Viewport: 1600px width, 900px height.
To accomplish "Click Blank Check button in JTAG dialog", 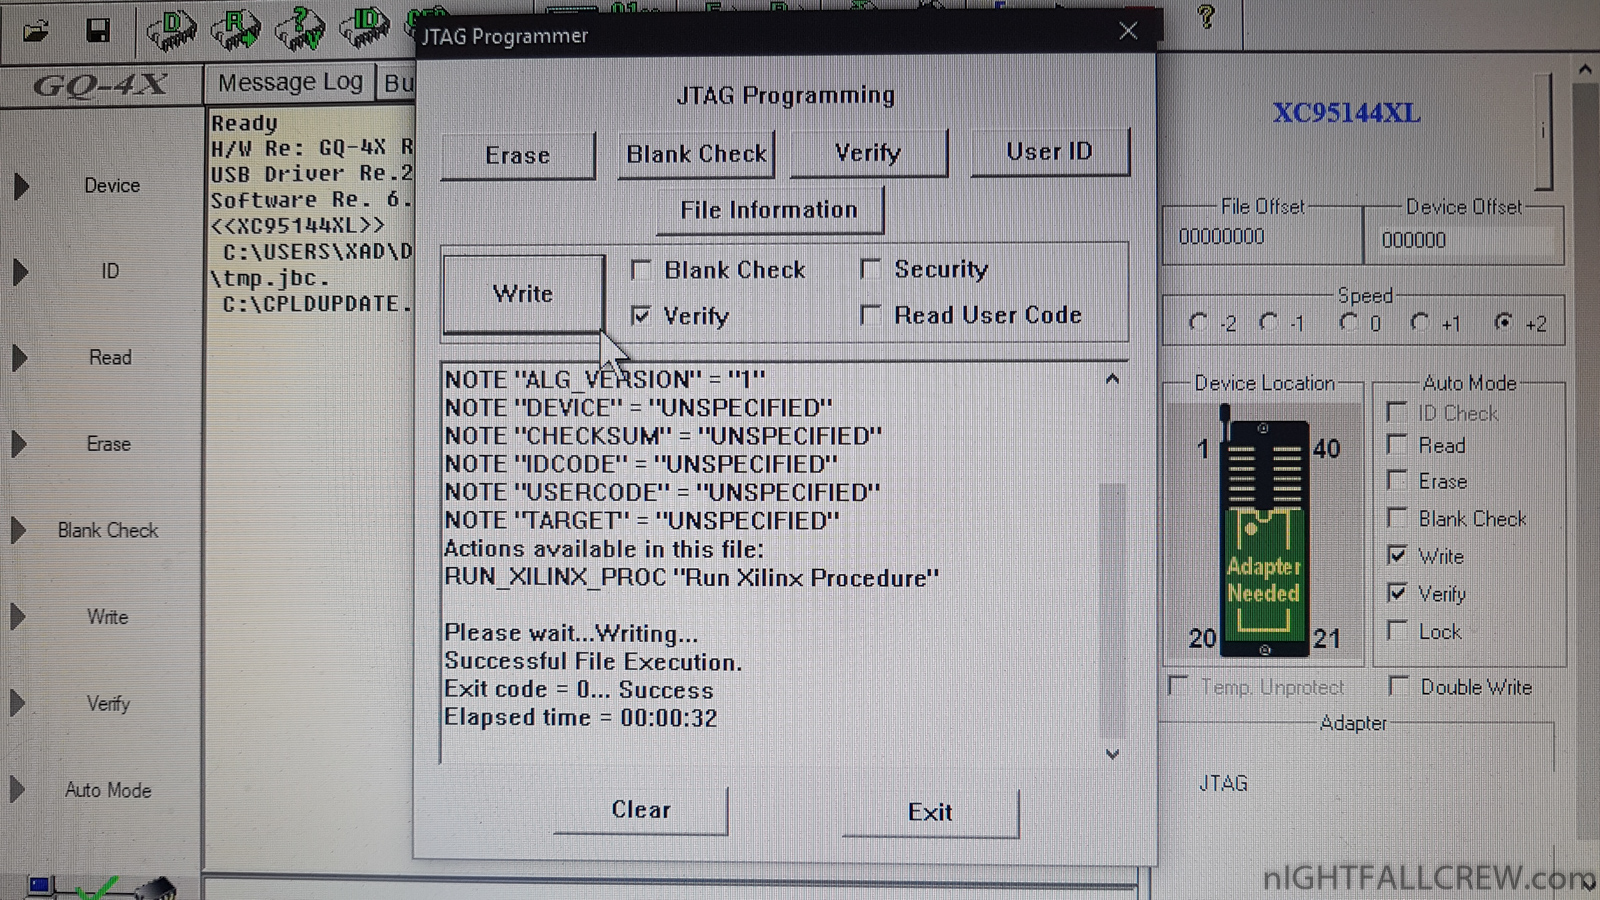I will tap(696, 154).
